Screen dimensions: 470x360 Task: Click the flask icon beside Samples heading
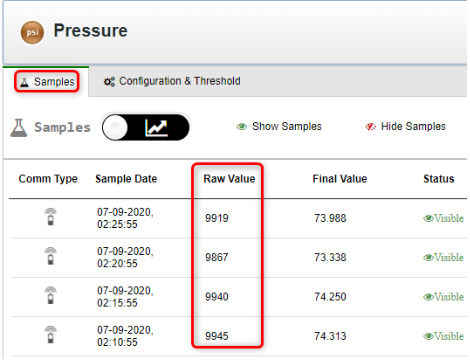tap(19, 128)
